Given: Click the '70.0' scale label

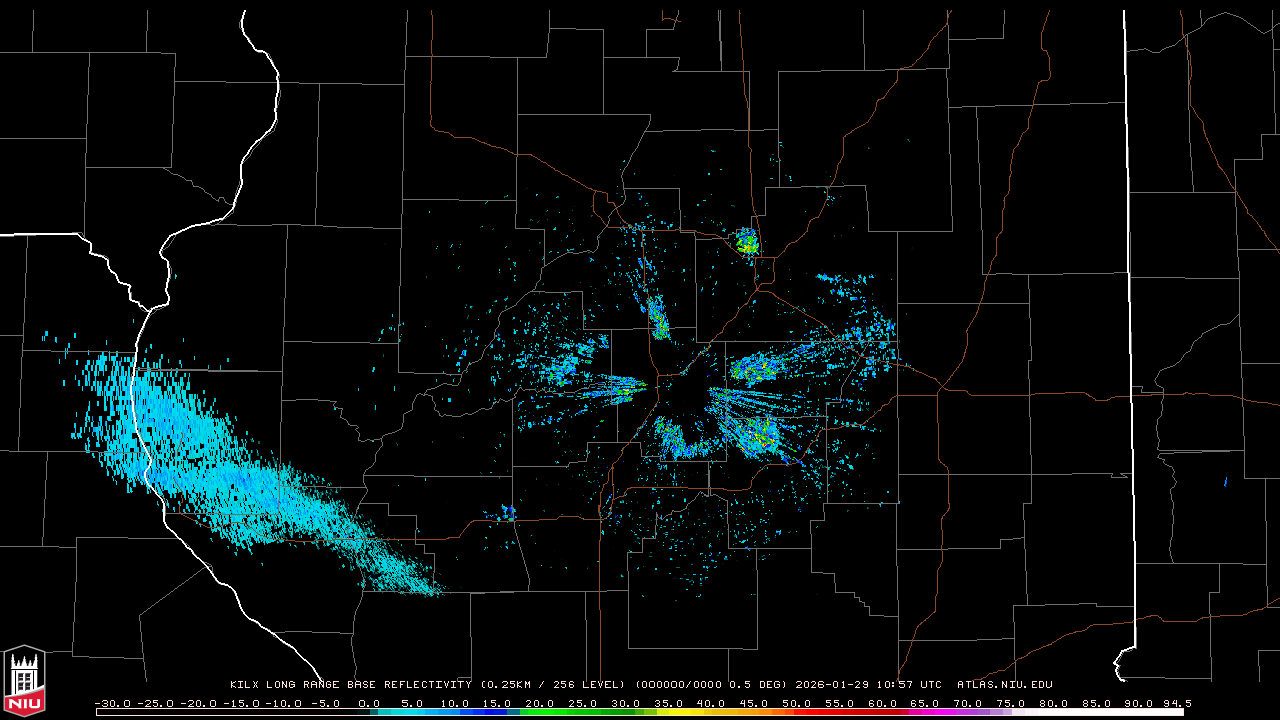Looking at the screenshot, I should pyautogui.click(x=969, y=703).
